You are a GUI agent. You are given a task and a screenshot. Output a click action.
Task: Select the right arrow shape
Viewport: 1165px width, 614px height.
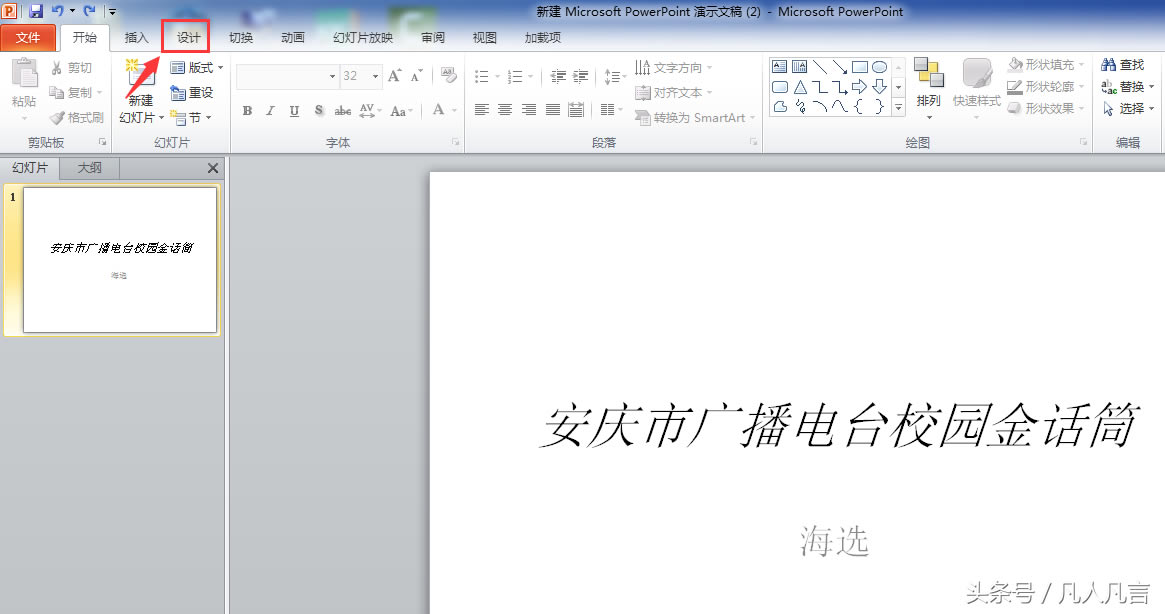(x=860, y=87)
